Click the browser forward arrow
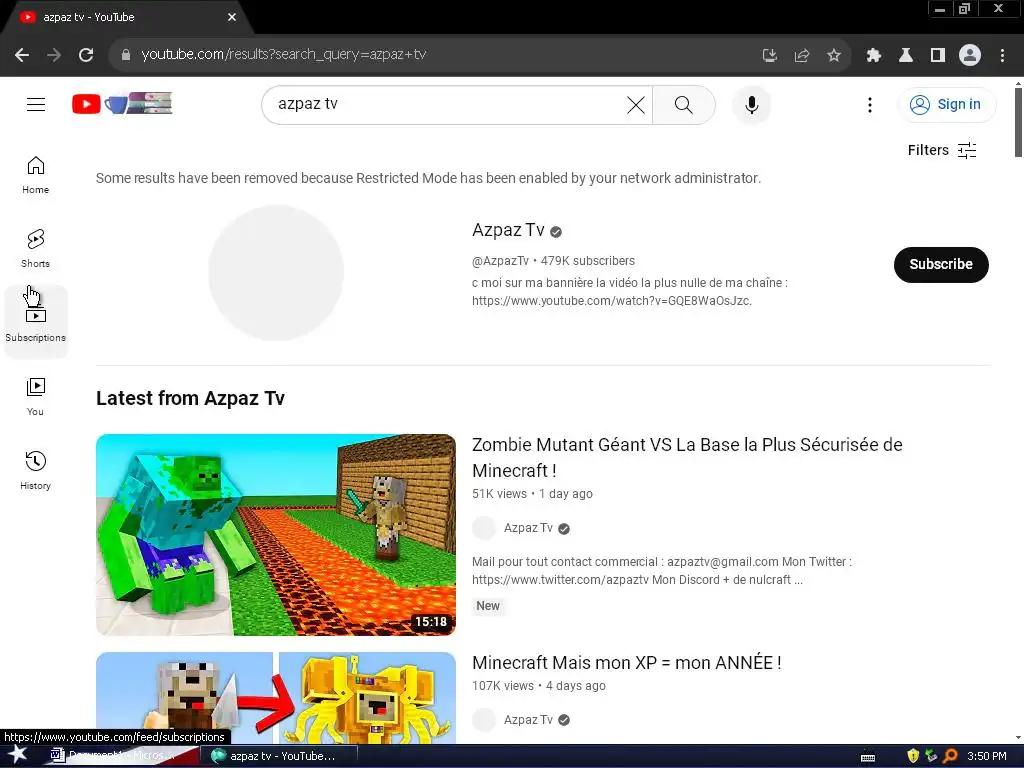The width and height of the screenshot is (1024, 768). [54, 55]
